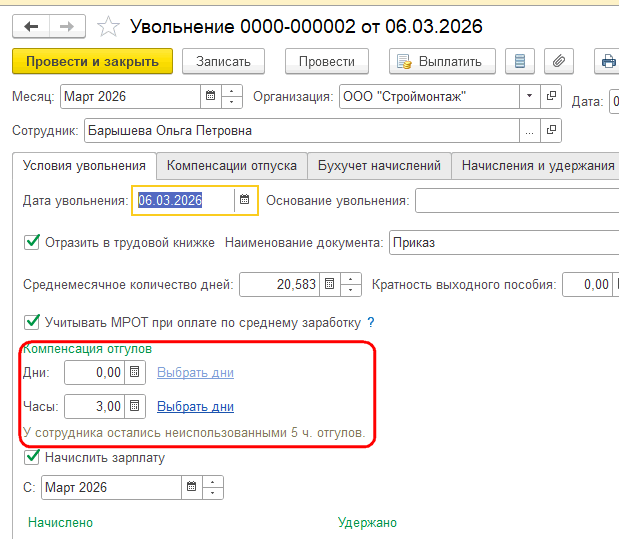
Task: Toggle the Отразить в трудовой книжке checkbox
Action: 32,242
